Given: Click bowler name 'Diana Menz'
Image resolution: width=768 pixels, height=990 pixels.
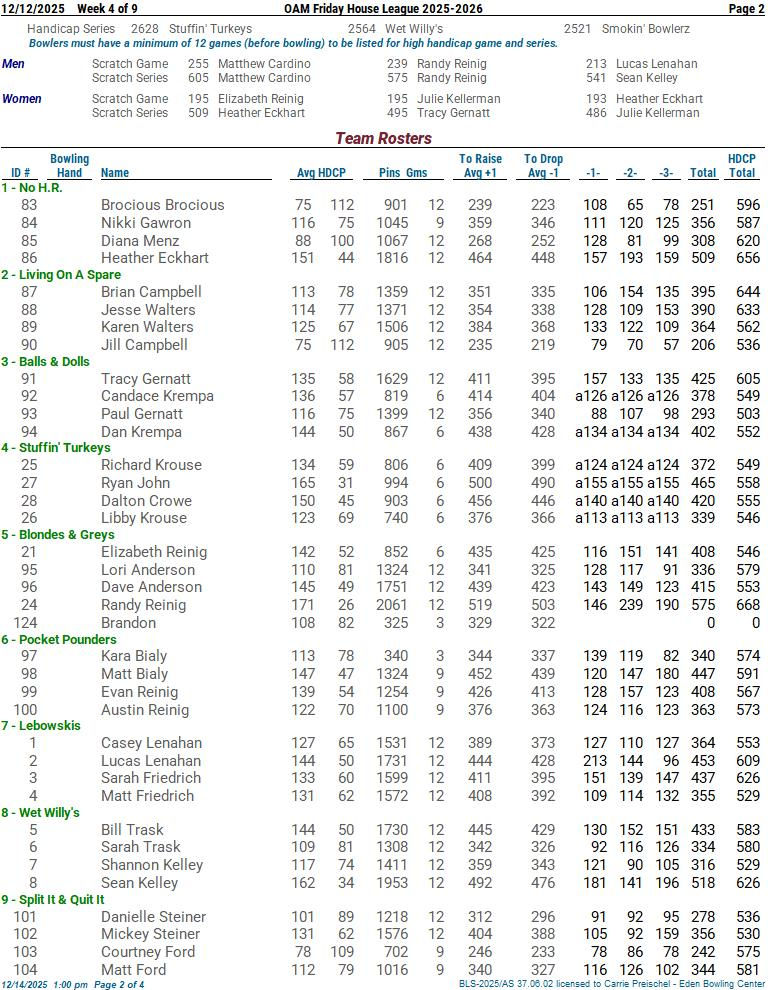Looking at the screenshot, I should [140, 241].
